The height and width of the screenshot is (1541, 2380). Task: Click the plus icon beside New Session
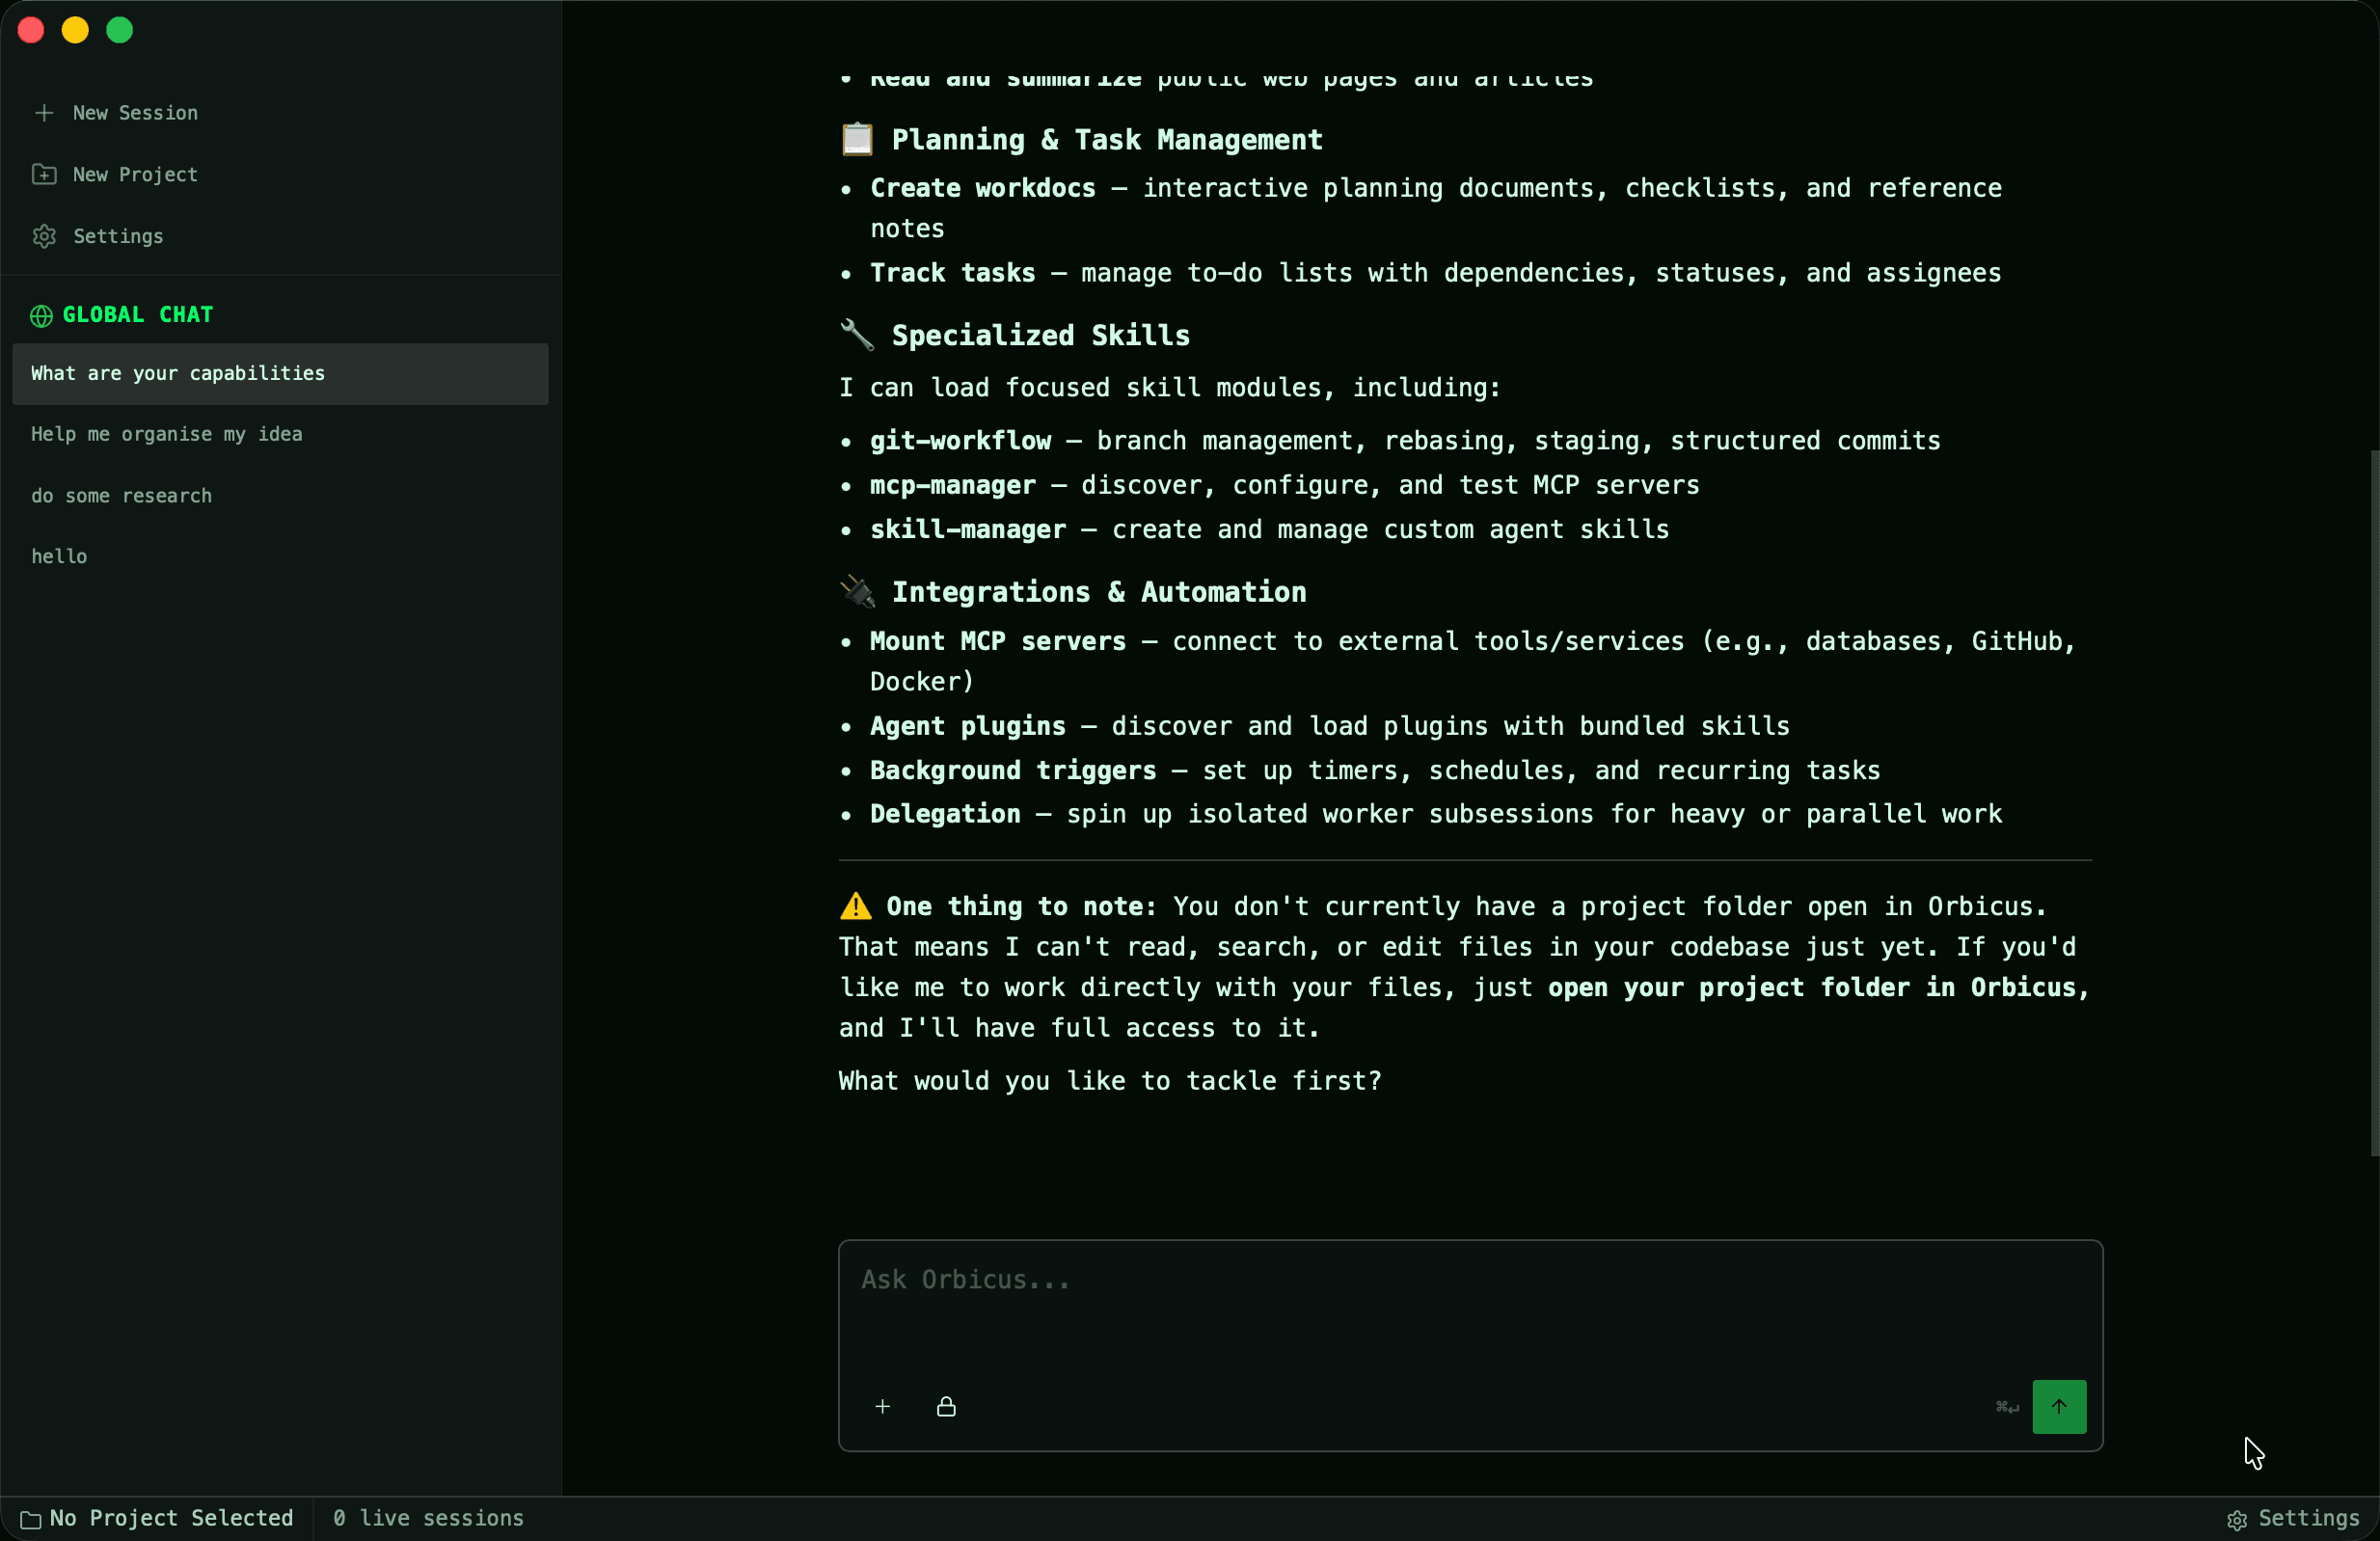coord(44,113)
